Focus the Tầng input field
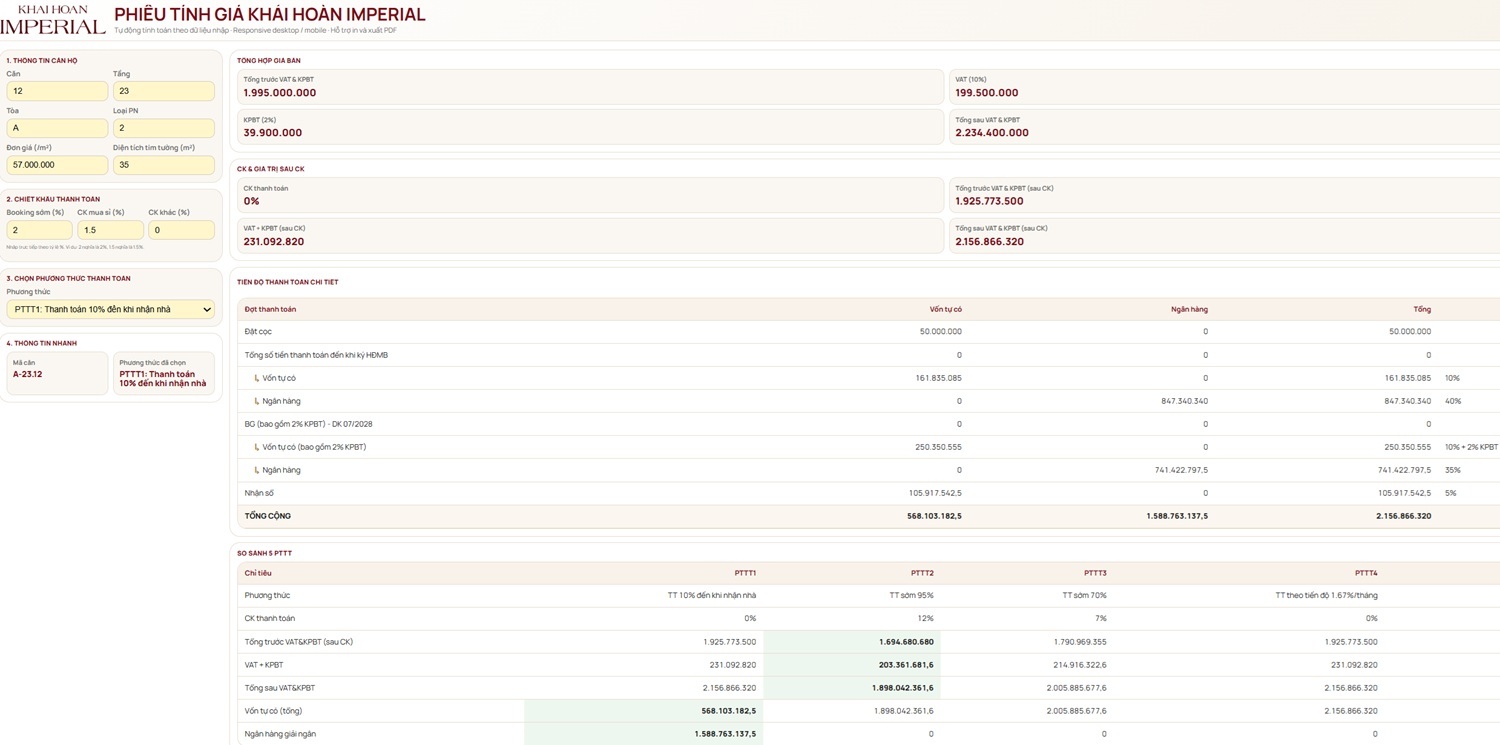Screen dimensions: 1500x745 tap(164, 91)
